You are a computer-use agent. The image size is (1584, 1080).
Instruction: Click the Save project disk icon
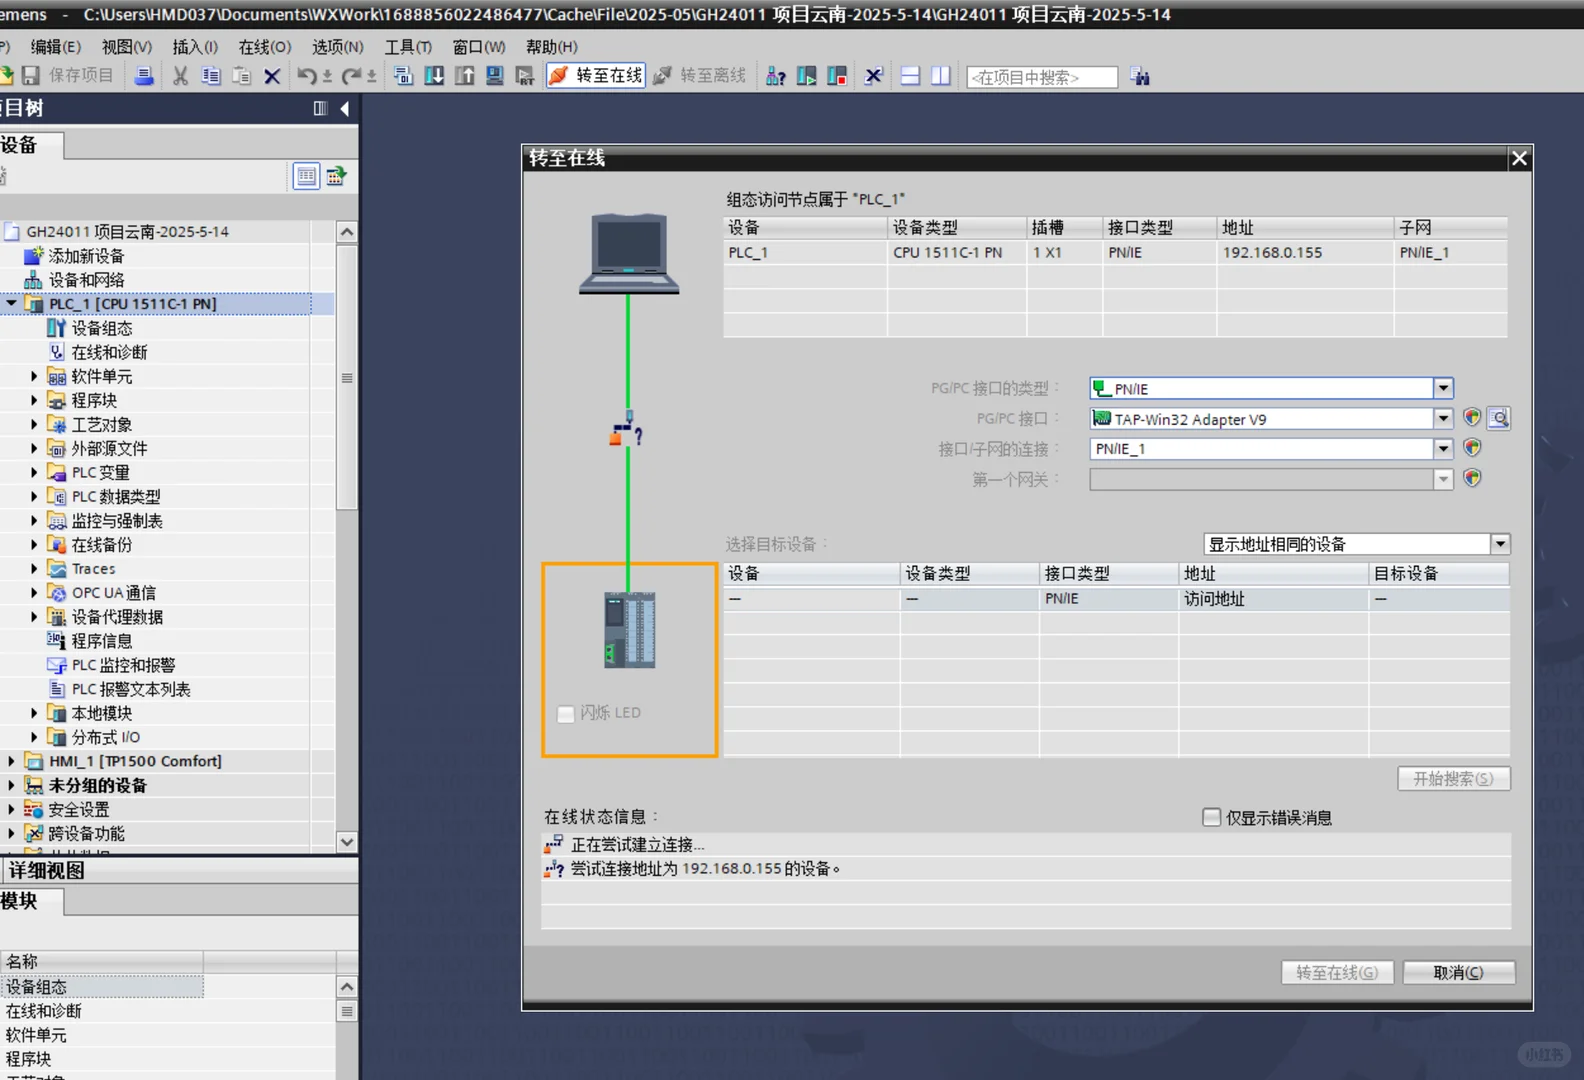31,76
